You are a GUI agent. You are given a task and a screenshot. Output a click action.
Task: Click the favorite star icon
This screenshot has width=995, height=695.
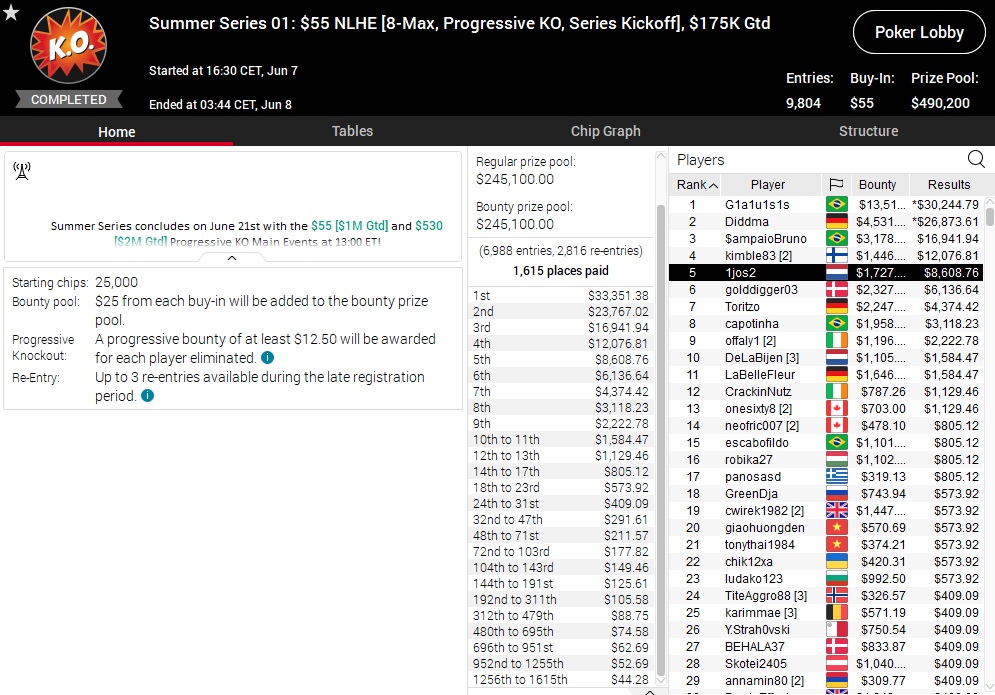(x=11, y=11)
